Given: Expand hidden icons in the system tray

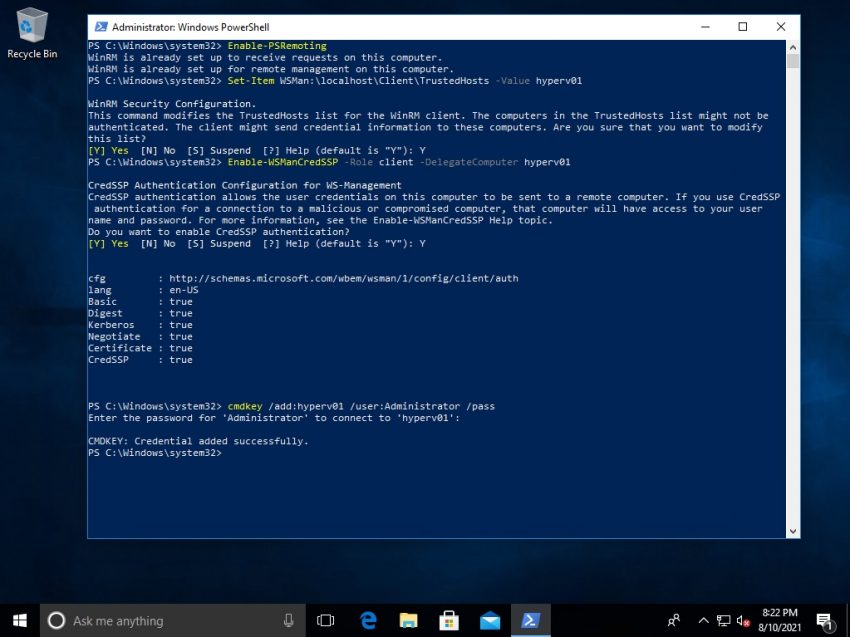Looking at the screenshot, I should click(x=703, y=620).
